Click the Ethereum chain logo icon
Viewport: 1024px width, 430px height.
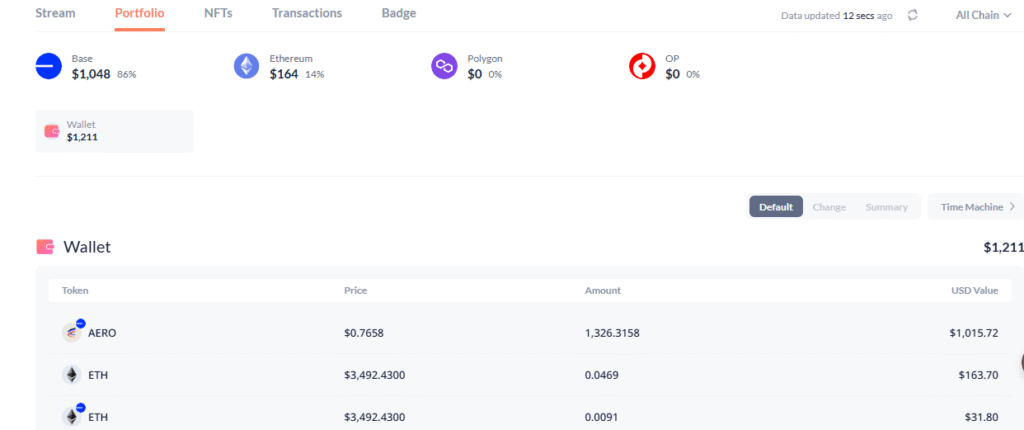coord(246,66)
